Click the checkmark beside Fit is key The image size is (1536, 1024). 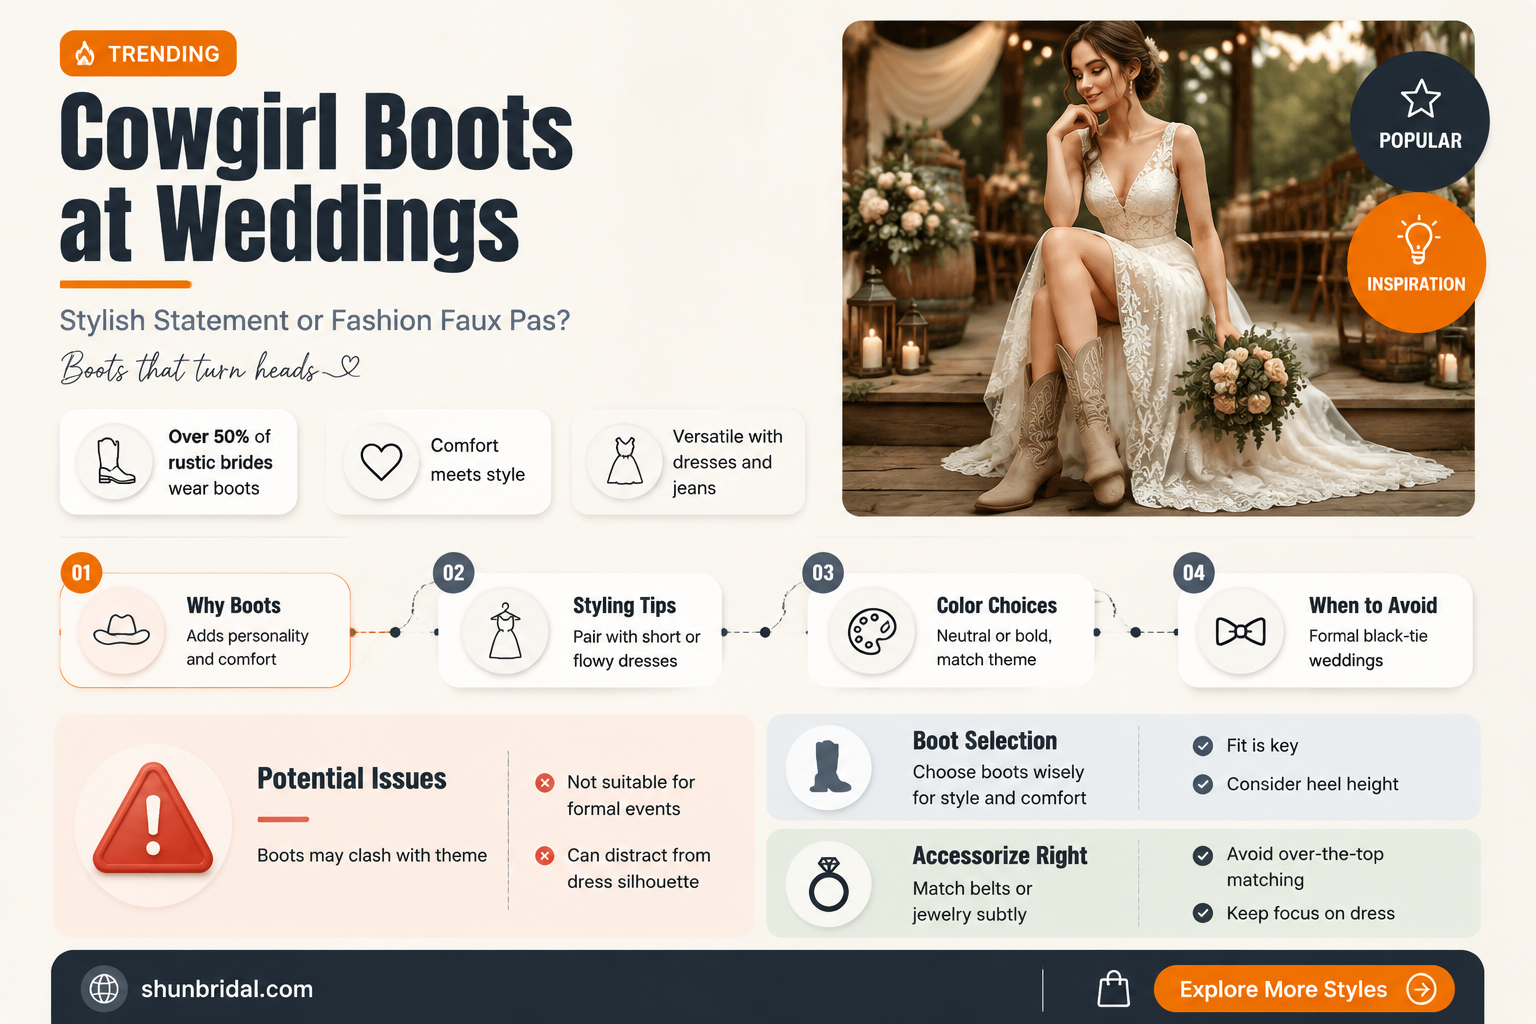click(x=1203, y=746)
